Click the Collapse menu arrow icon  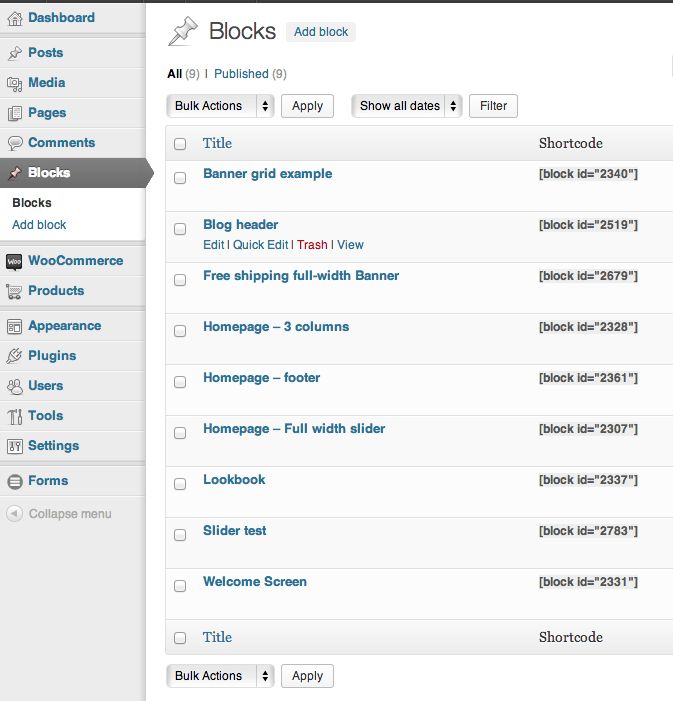(14, 513)
